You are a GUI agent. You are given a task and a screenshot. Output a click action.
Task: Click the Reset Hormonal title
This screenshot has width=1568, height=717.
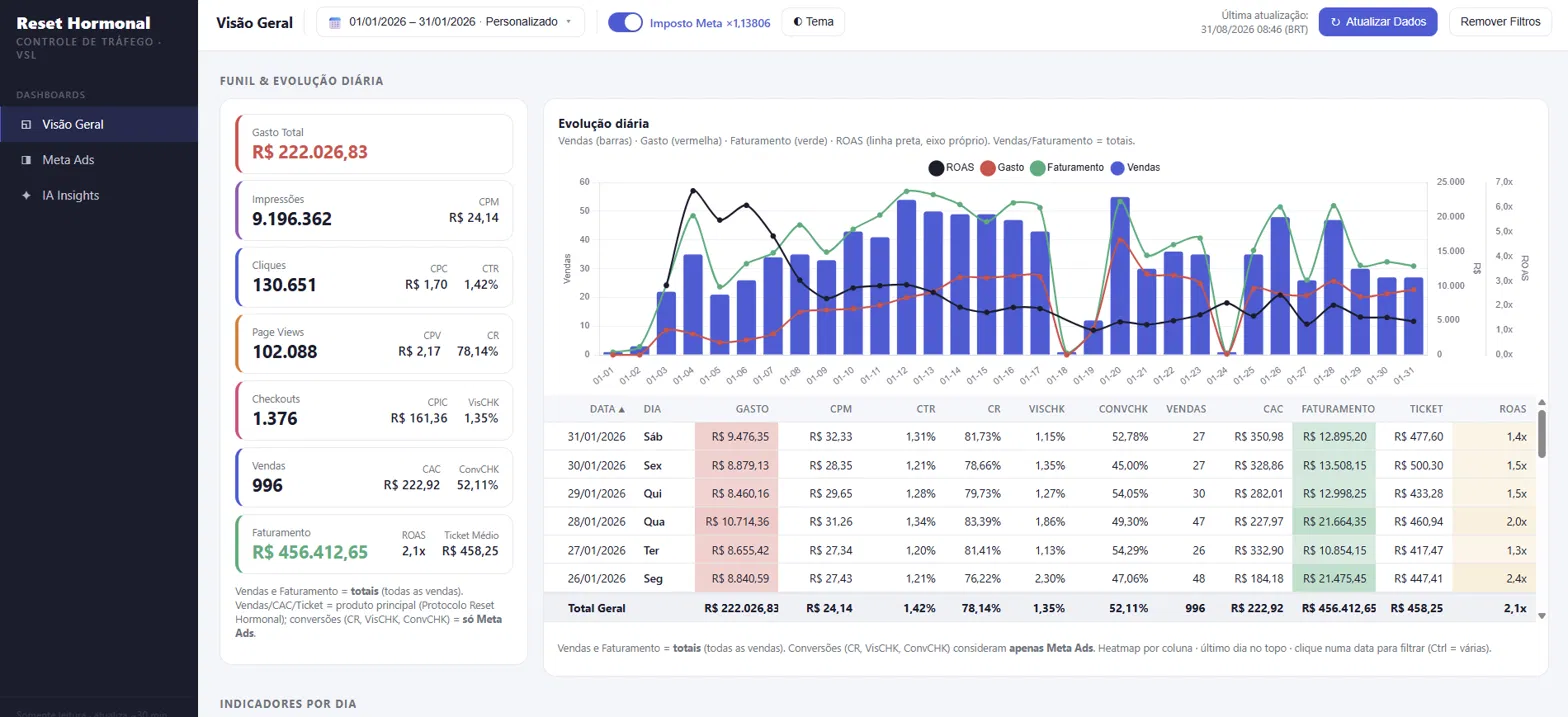click(x=84, y=23)
